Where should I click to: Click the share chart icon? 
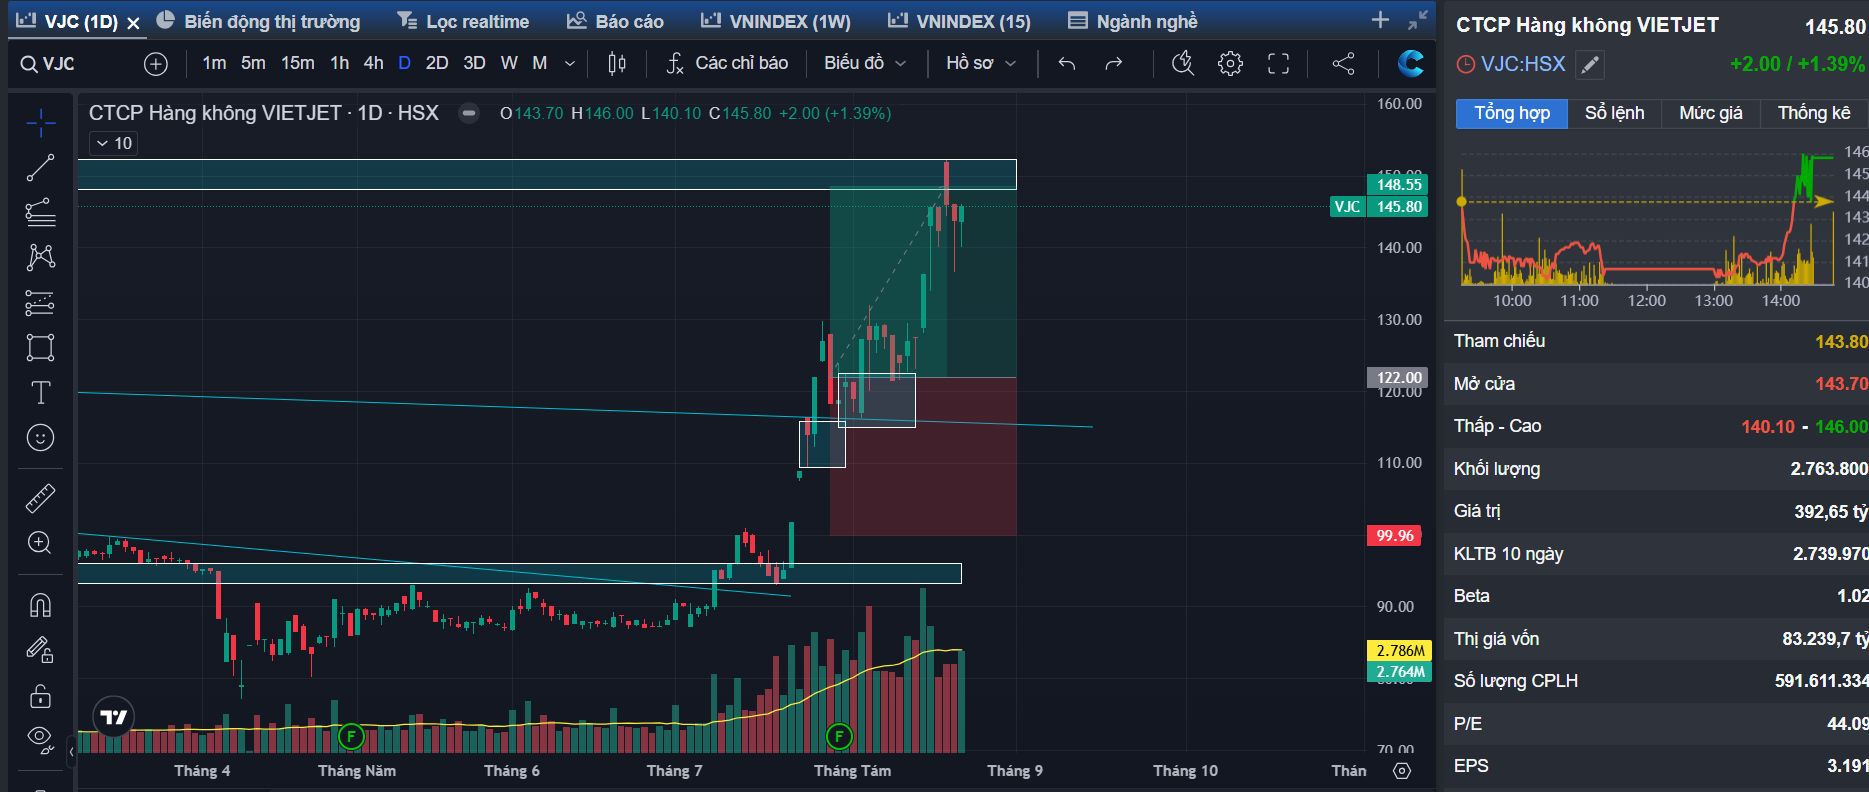tap(1343, 64)
